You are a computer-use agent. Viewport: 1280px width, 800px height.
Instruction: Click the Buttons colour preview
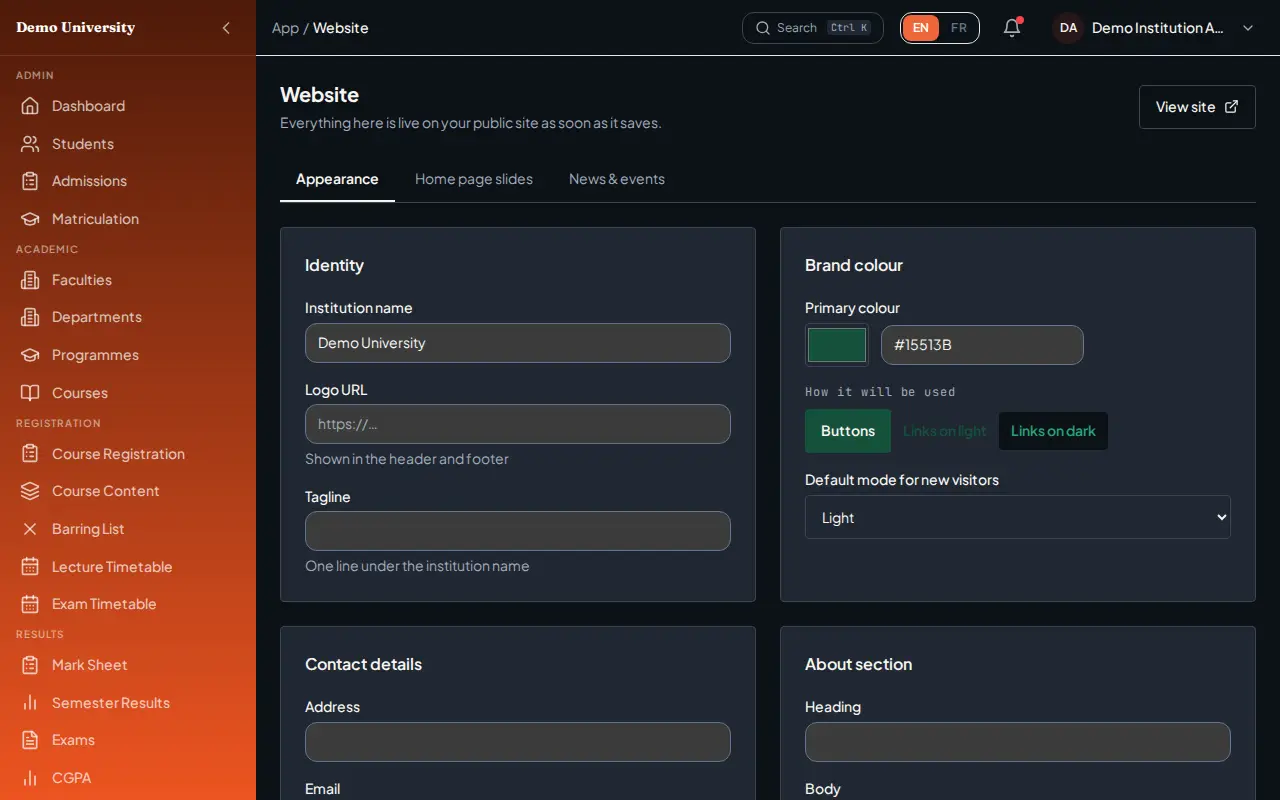point(848,431)
